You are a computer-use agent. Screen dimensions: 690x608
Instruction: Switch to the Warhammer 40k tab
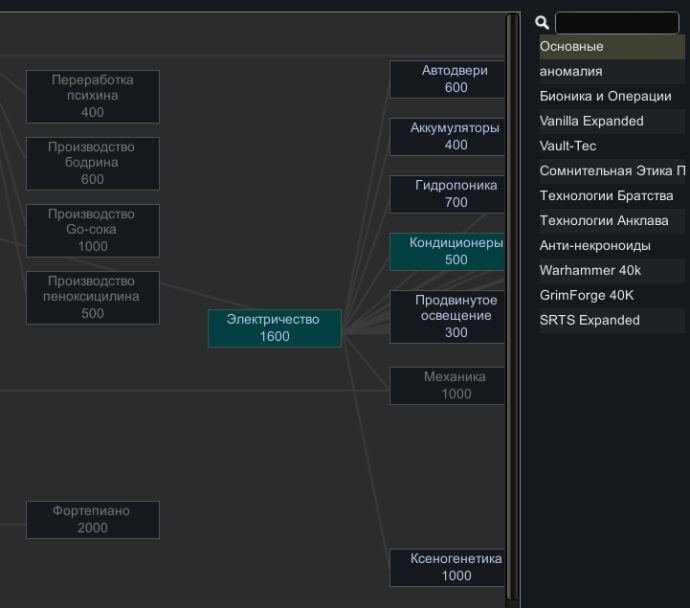pos(612,271)
